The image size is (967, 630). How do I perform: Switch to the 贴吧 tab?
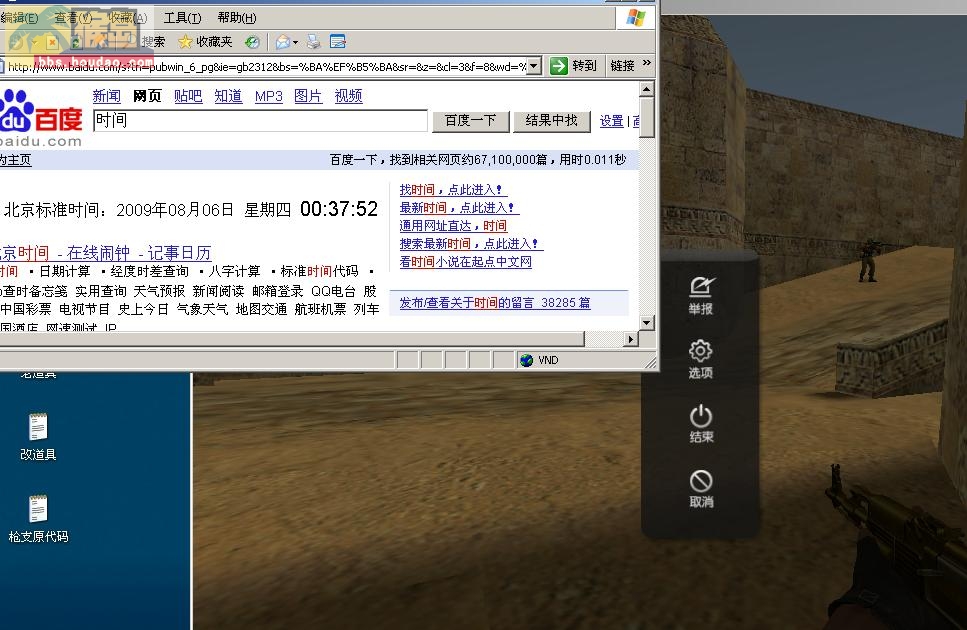click(187, 96)
